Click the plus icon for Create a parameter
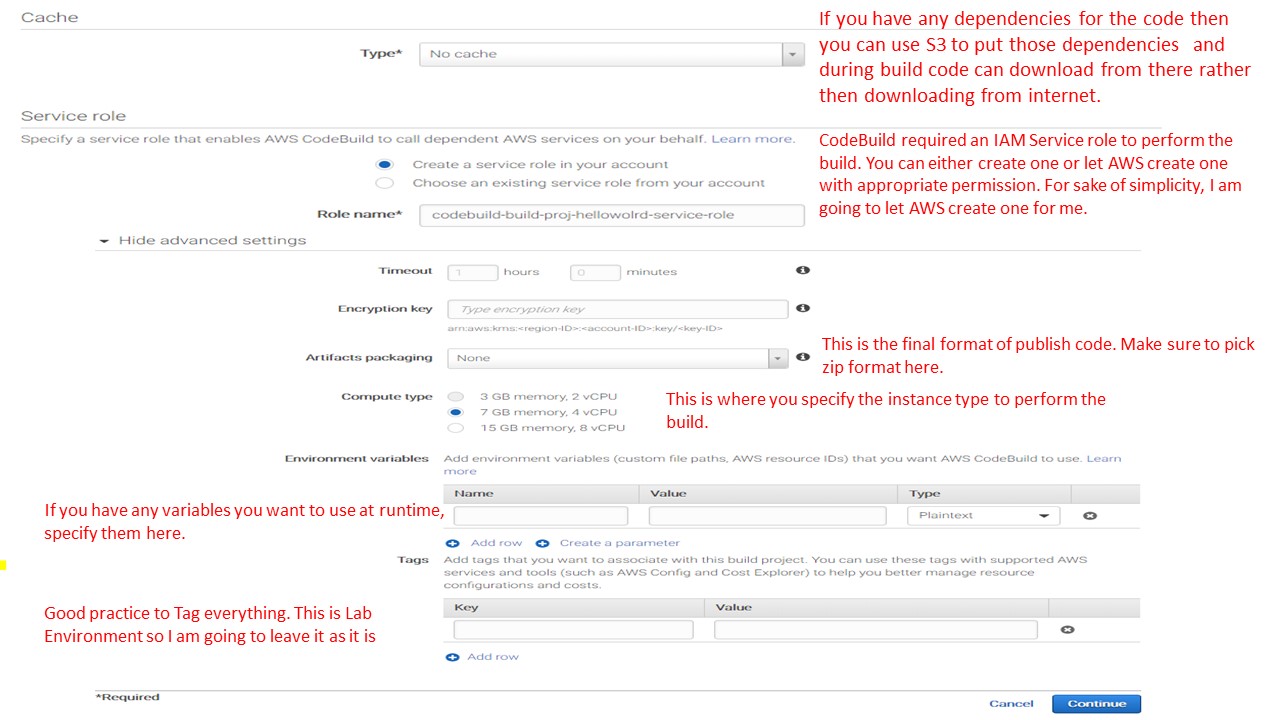Viewport: 1280px width, 720px height. (542, 543)
